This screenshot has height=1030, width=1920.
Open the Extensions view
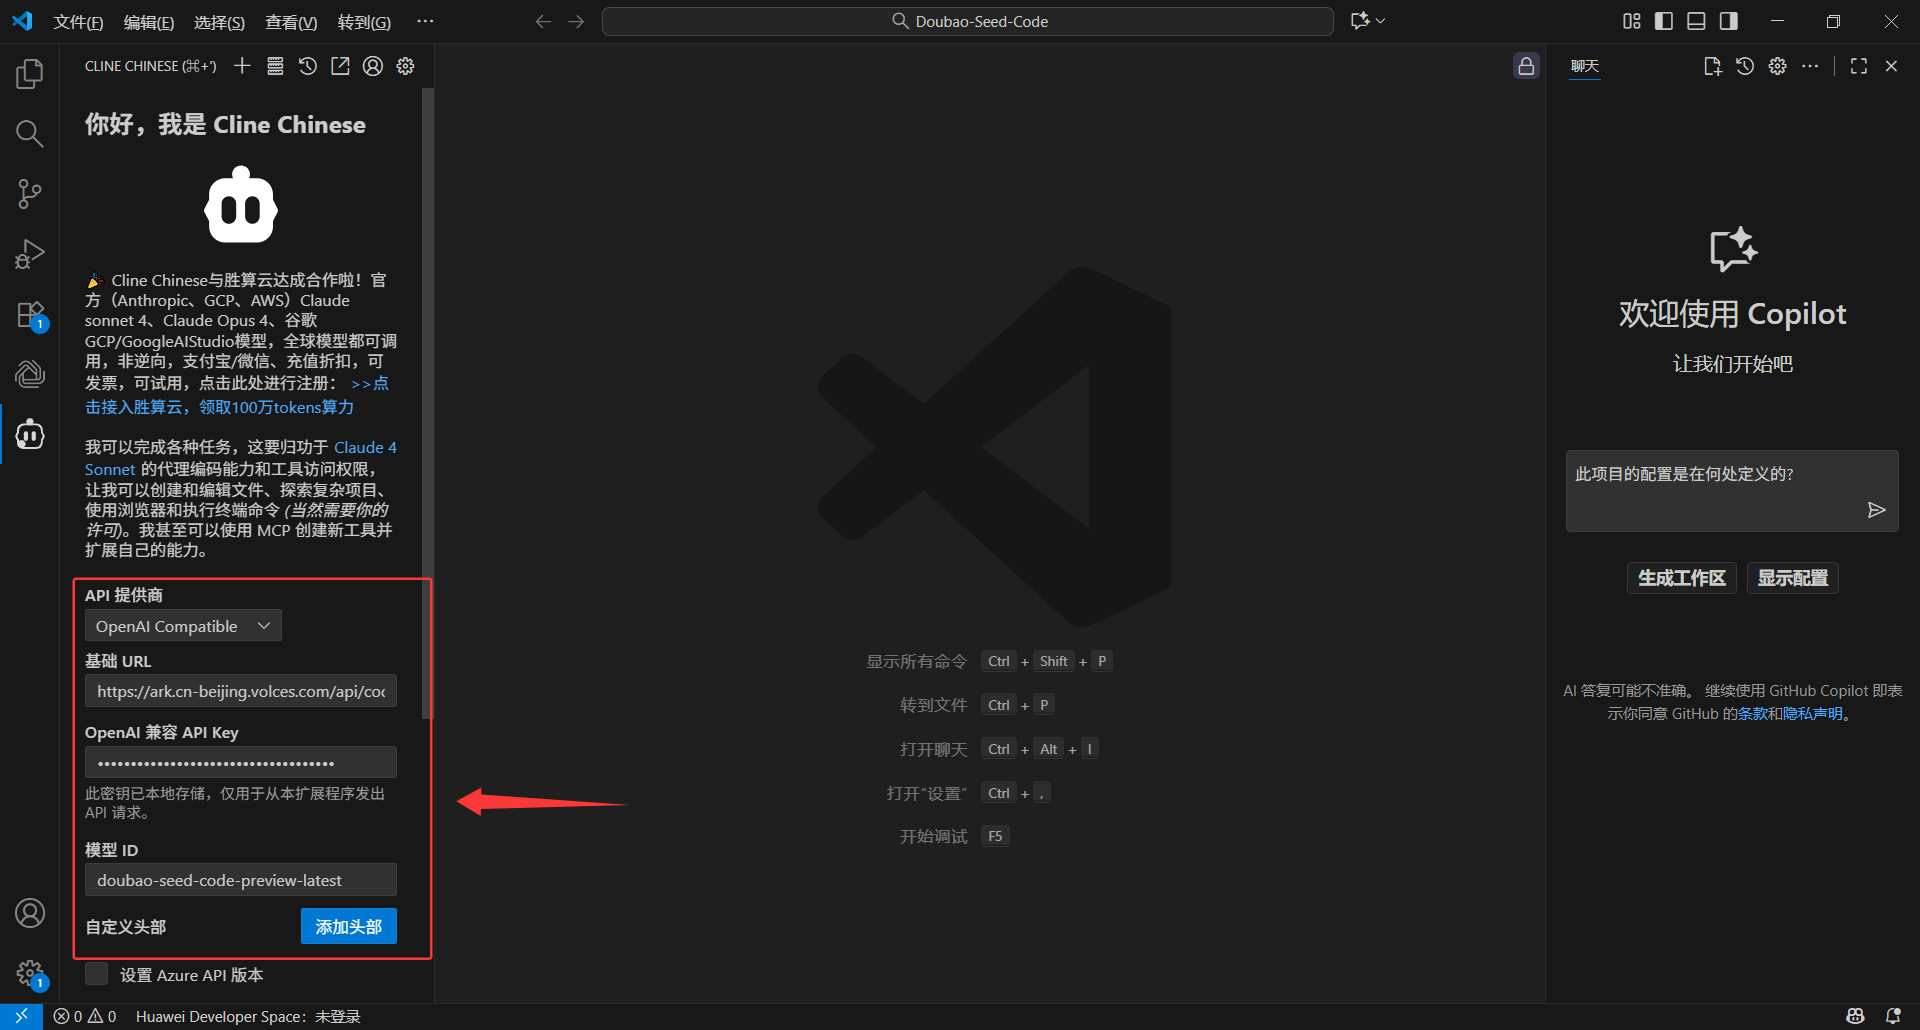pos(30,314)
